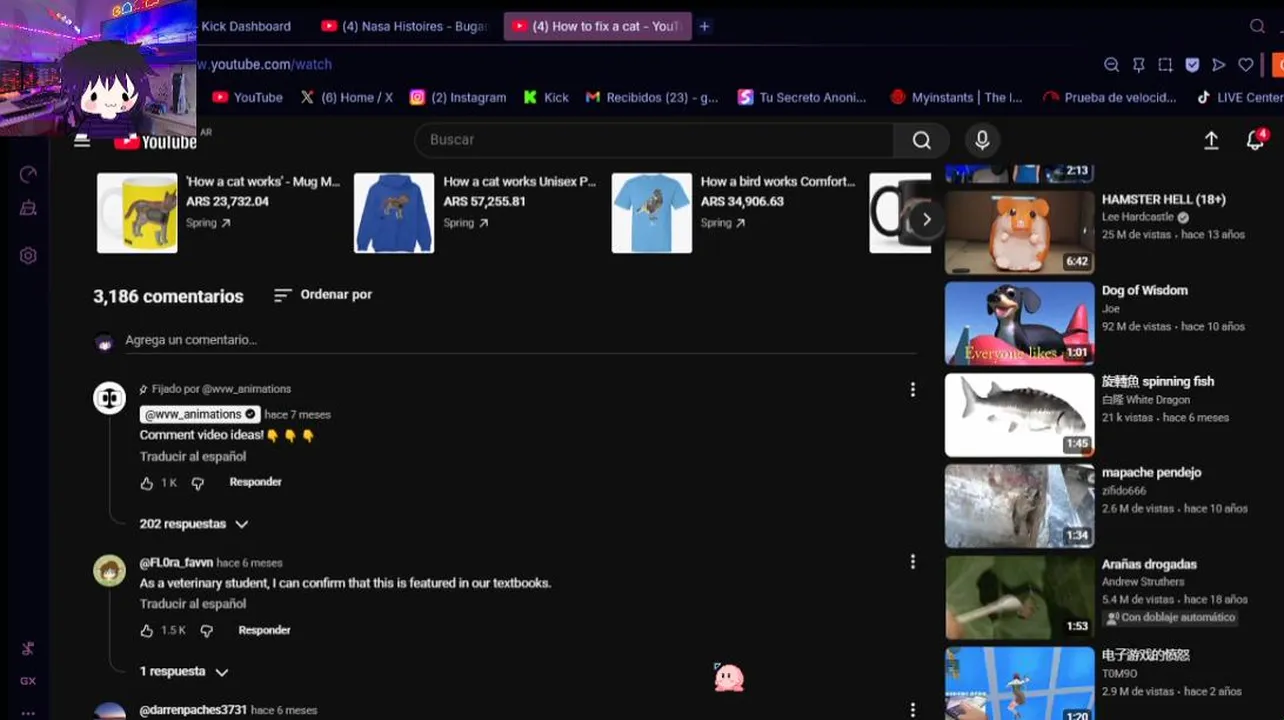
Task: Play spinning fish video
Action: [x=1020, y=414]
